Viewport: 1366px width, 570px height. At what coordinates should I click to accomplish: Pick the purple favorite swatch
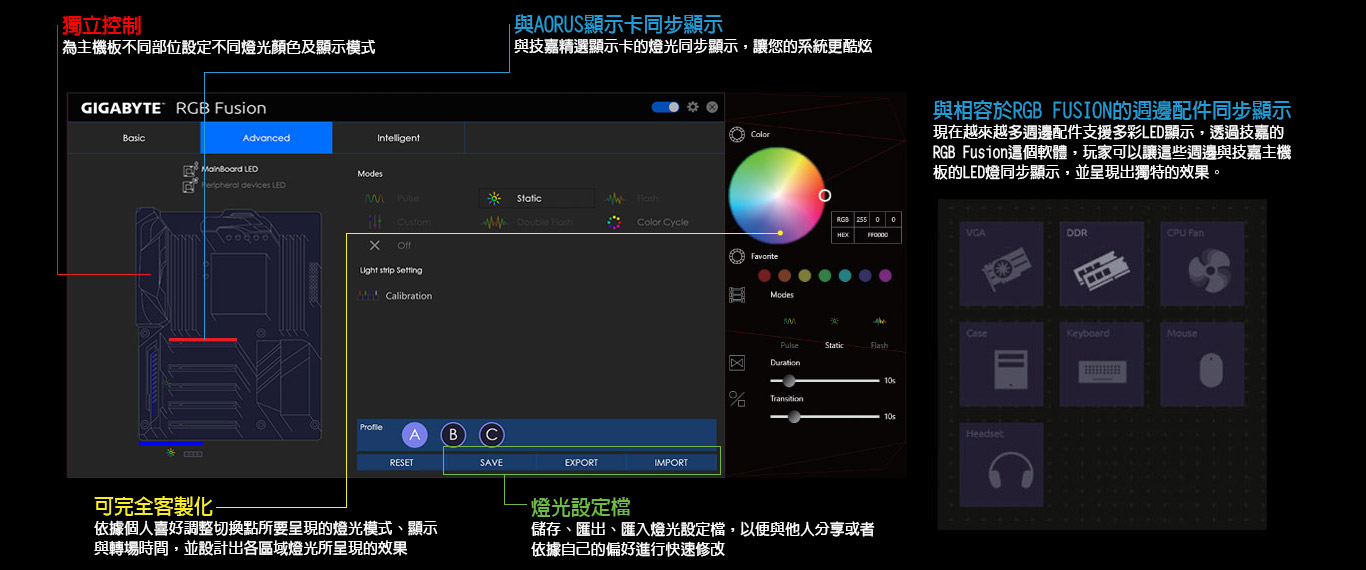tap(885, 276)
